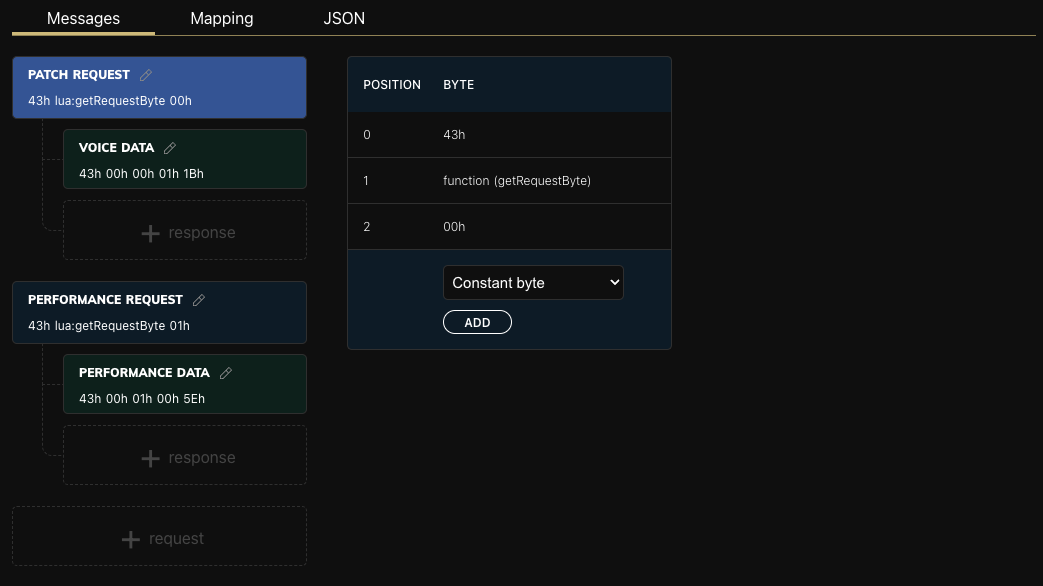Image resolution: width=1043 pixels, height=586 pixels.
Task: Edit the PATCH REQUEST name via pencil icon
Action: [144, 74]
